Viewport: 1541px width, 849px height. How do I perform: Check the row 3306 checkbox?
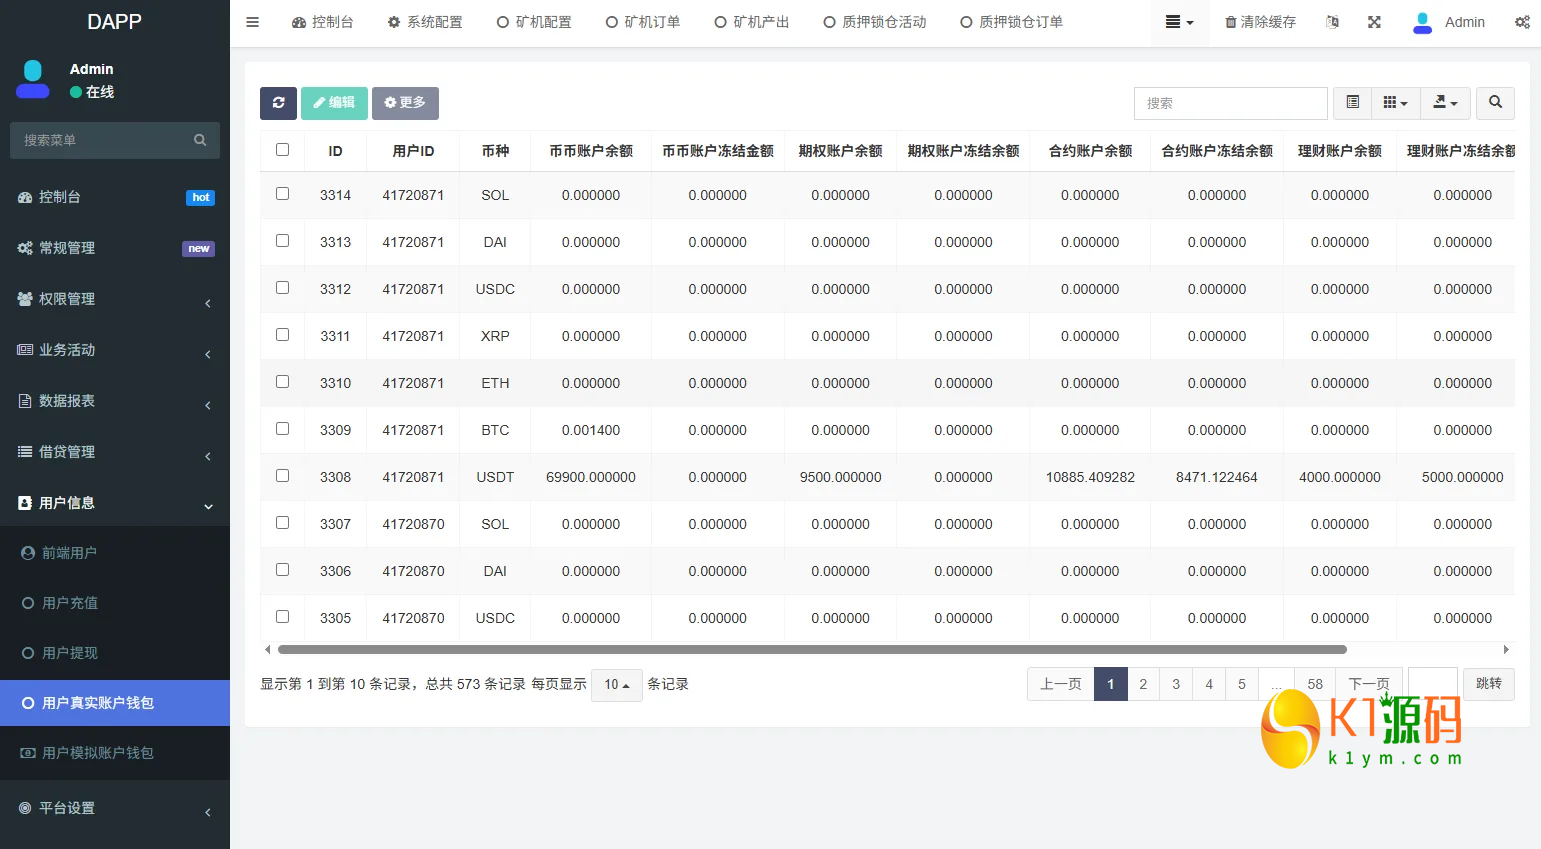[282, 570]
